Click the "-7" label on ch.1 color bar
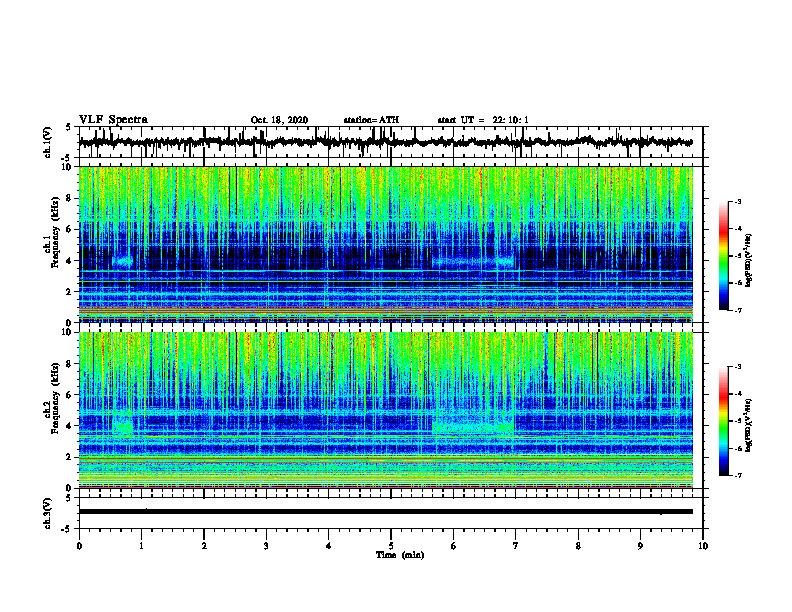The width and height of the screenshot is (792, 612). [x=738, y=310]
